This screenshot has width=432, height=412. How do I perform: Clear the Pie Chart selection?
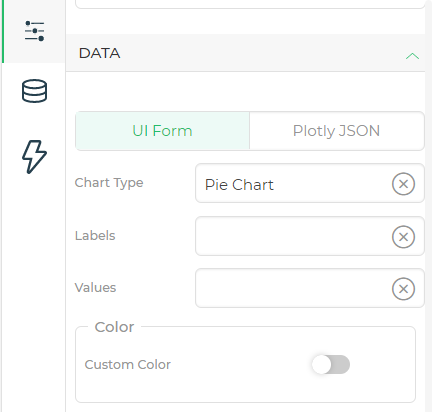(x=403, y=184)
